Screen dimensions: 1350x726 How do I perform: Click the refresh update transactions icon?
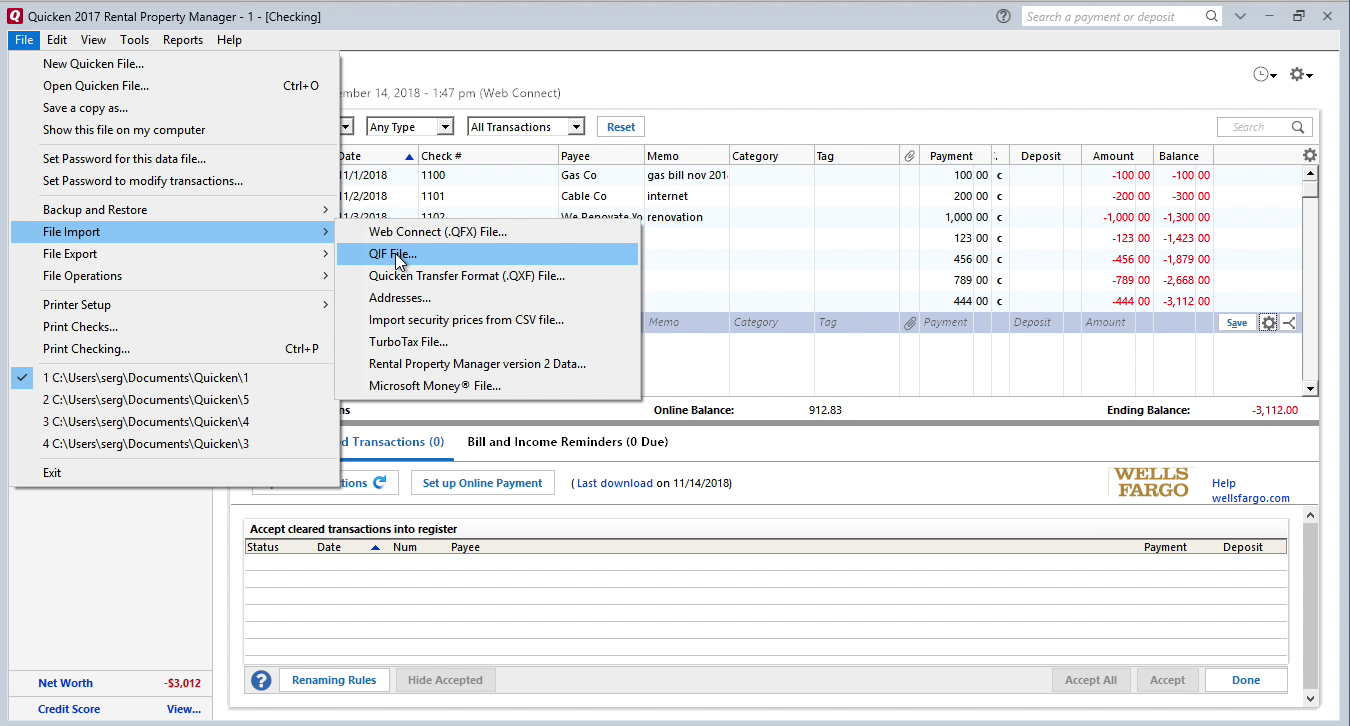pos(379,482)
